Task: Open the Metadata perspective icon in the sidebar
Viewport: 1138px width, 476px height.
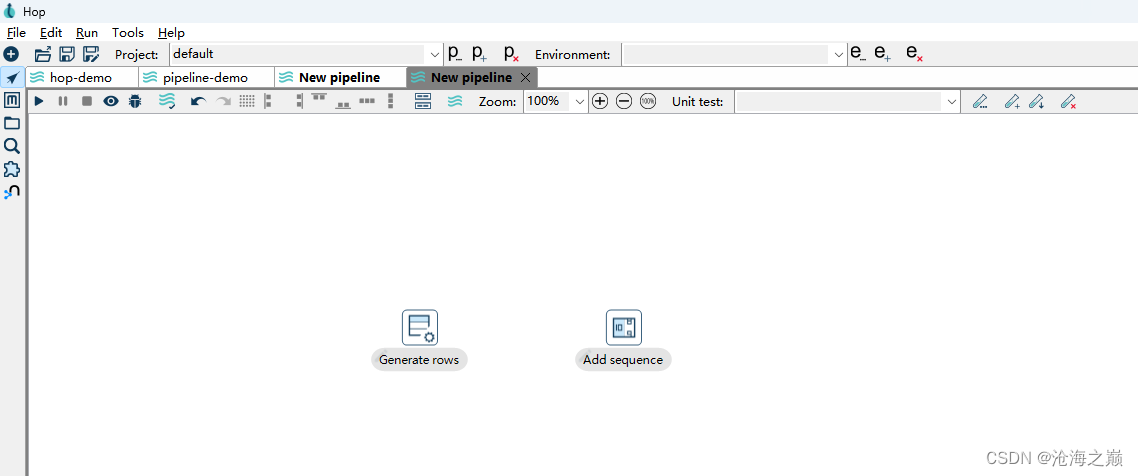Action: 12,100
